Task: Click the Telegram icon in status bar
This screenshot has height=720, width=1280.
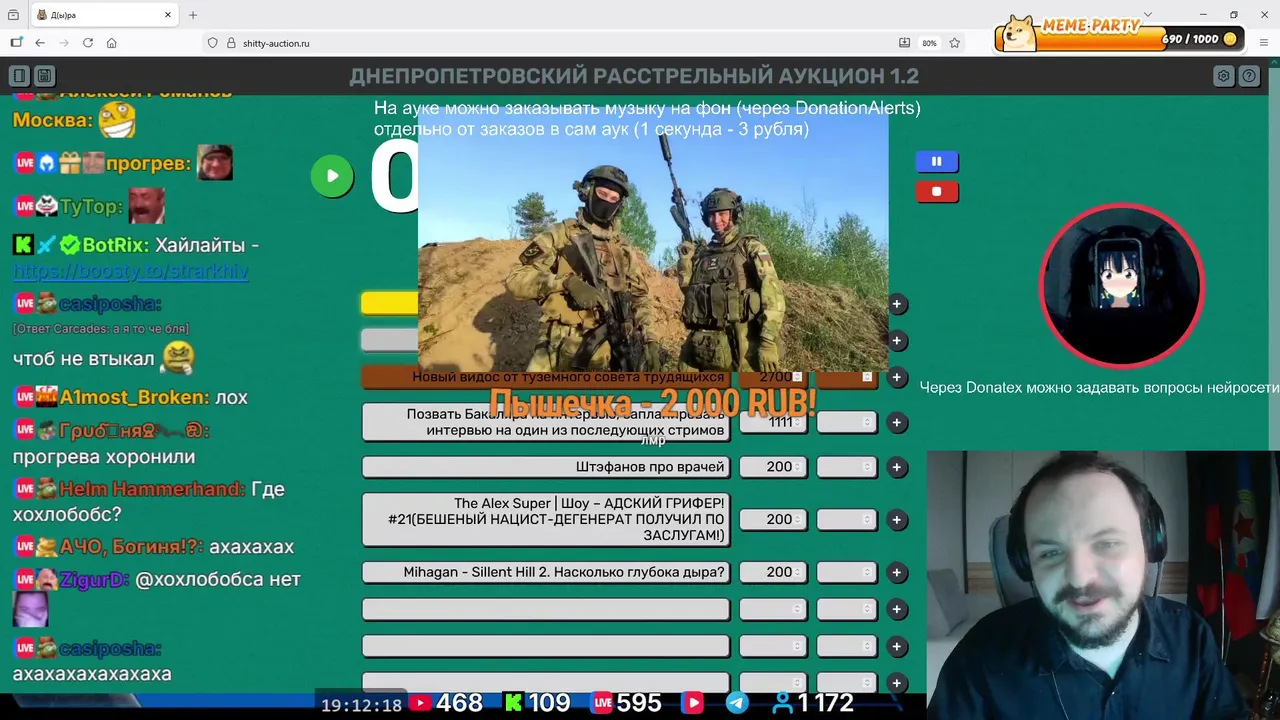Action: 737,703
